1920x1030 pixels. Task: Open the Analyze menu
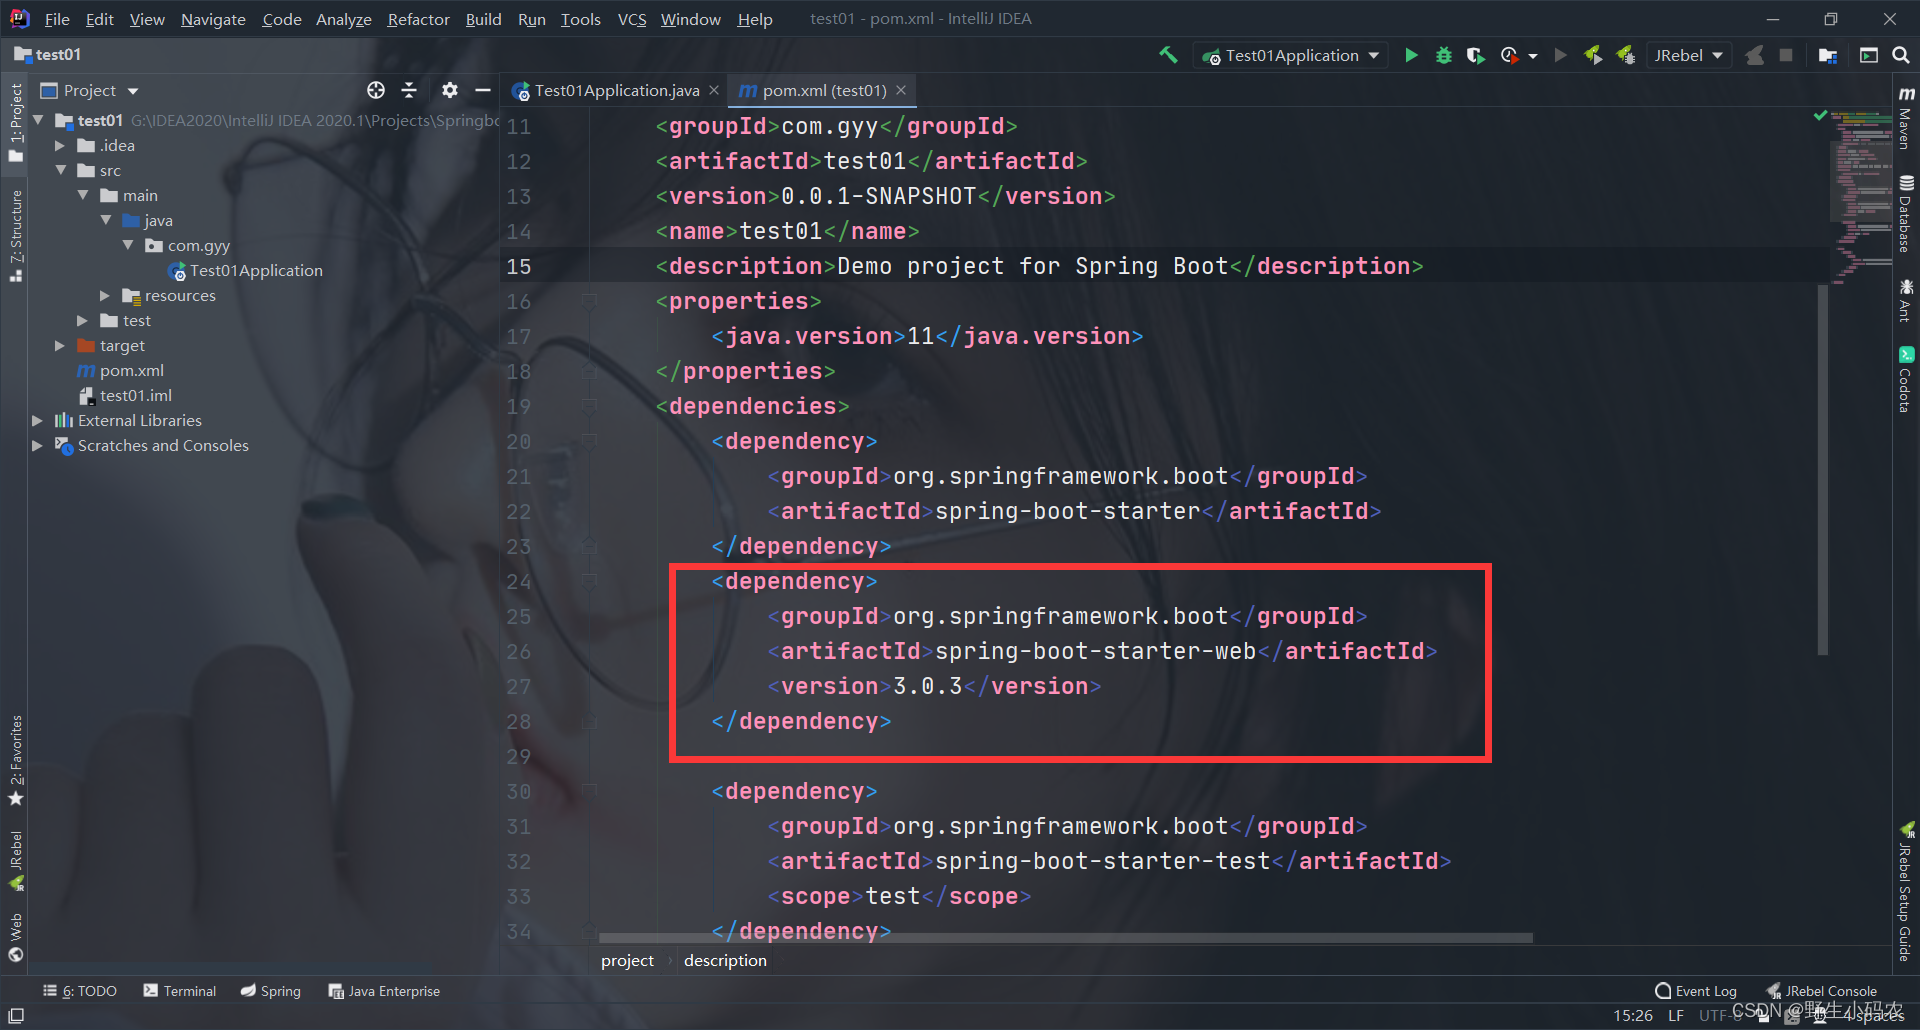(x=343, y=19)
